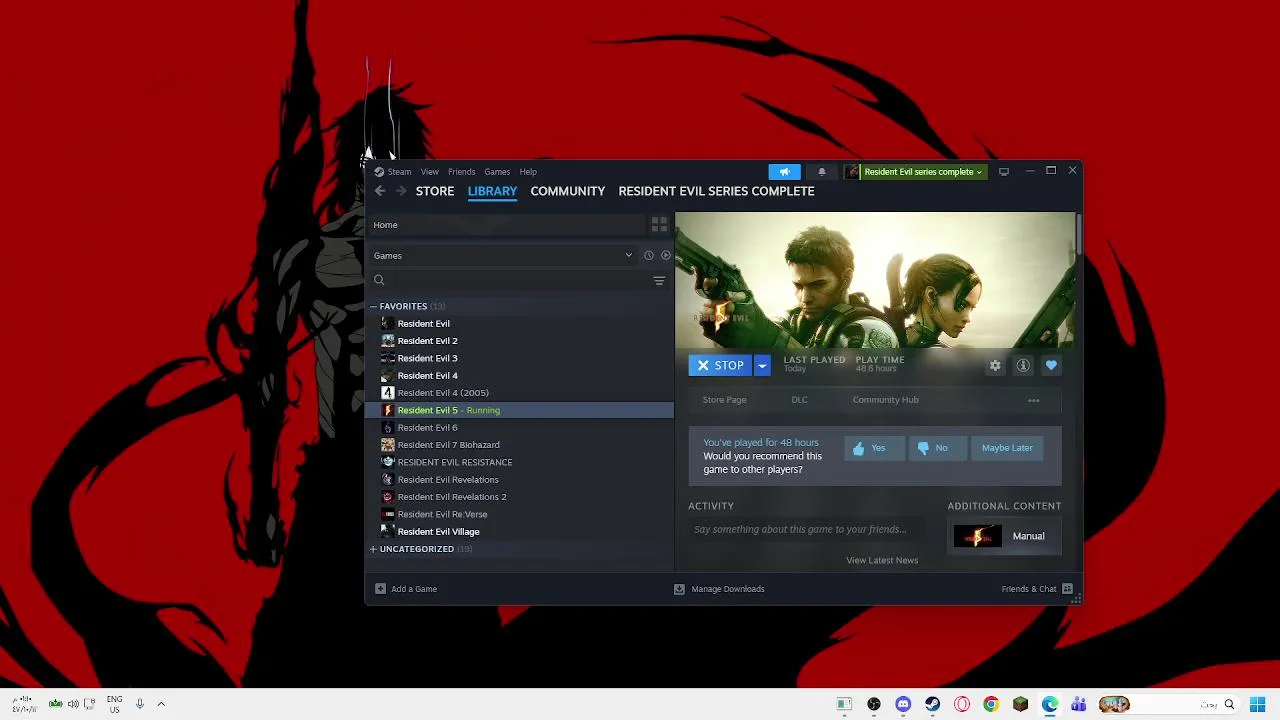Open the Games menu in the menu bar
Screen dimensions: 1280x720
[x=497, y=172]
